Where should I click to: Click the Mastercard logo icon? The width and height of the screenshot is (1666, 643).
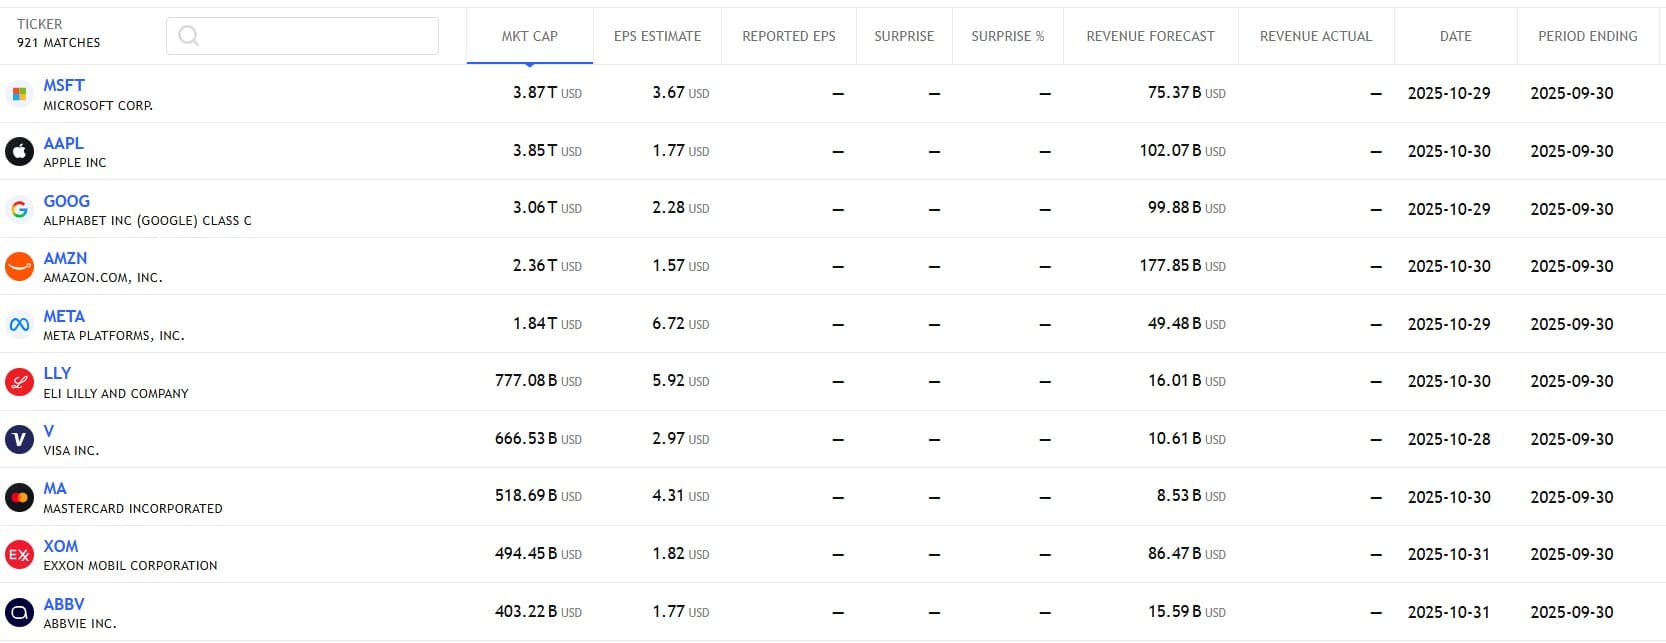(19, 497)
